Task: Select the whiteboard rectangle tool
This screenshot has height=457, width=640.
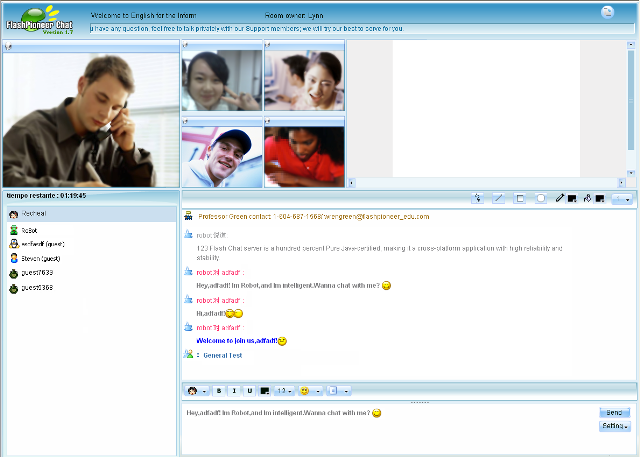Action: 520,199
